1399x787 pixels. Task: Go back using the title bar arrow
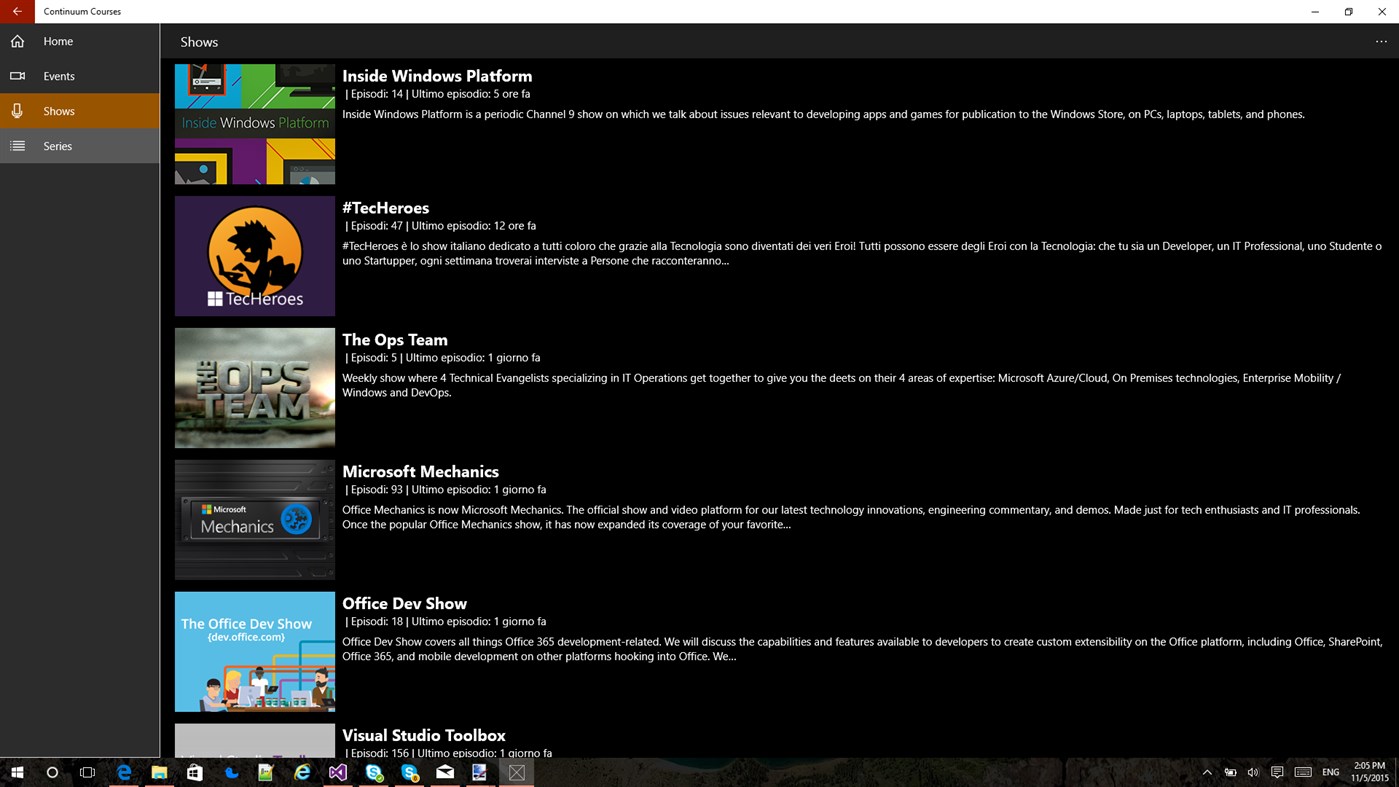point(17,11)
